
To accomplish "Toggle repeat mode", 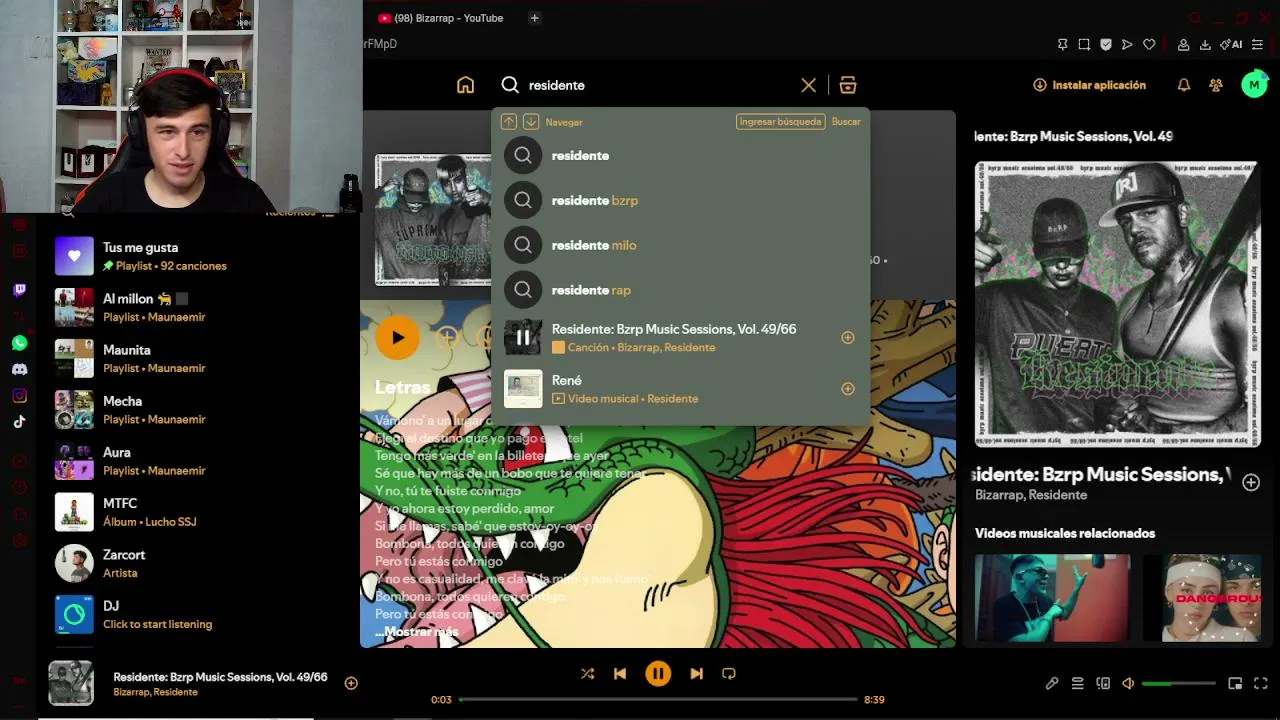I will 729,674.
